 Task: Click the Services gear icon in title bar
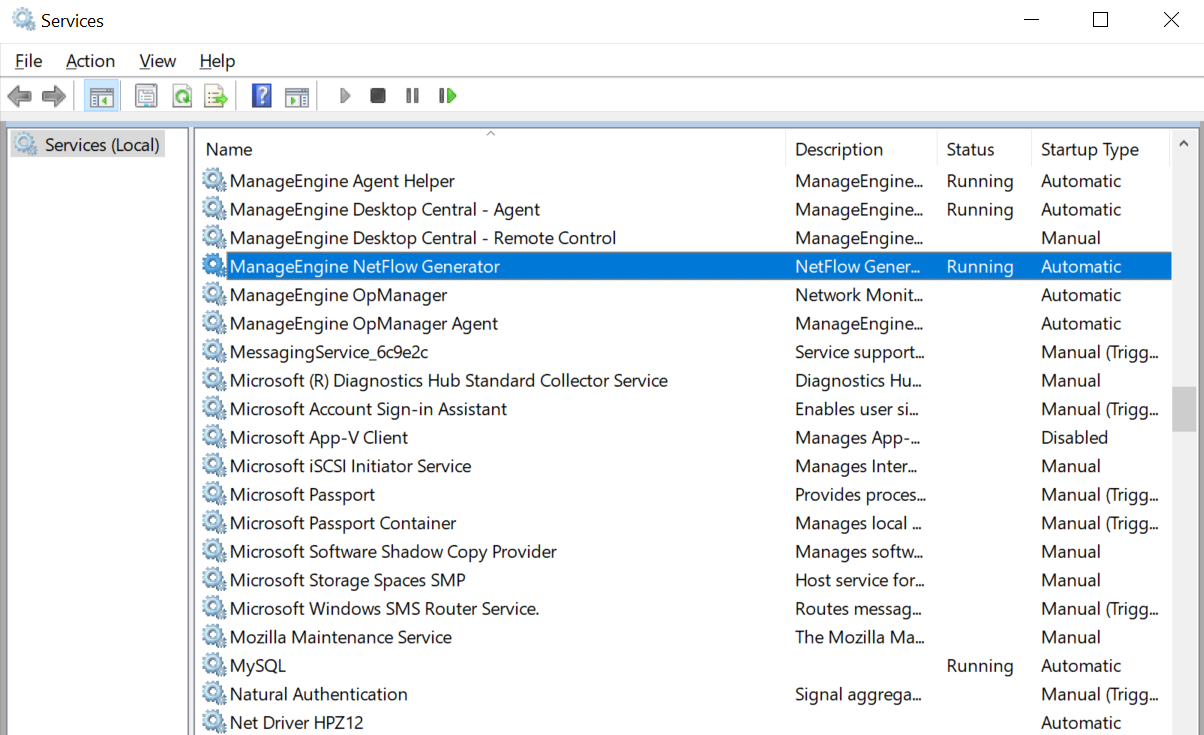pos(22,20)
